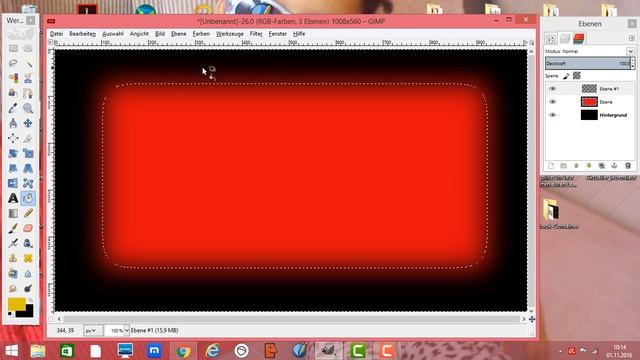The image size is (640, 360).
Task: Select the Ellipse Select tool
Action: coord(28,48)
